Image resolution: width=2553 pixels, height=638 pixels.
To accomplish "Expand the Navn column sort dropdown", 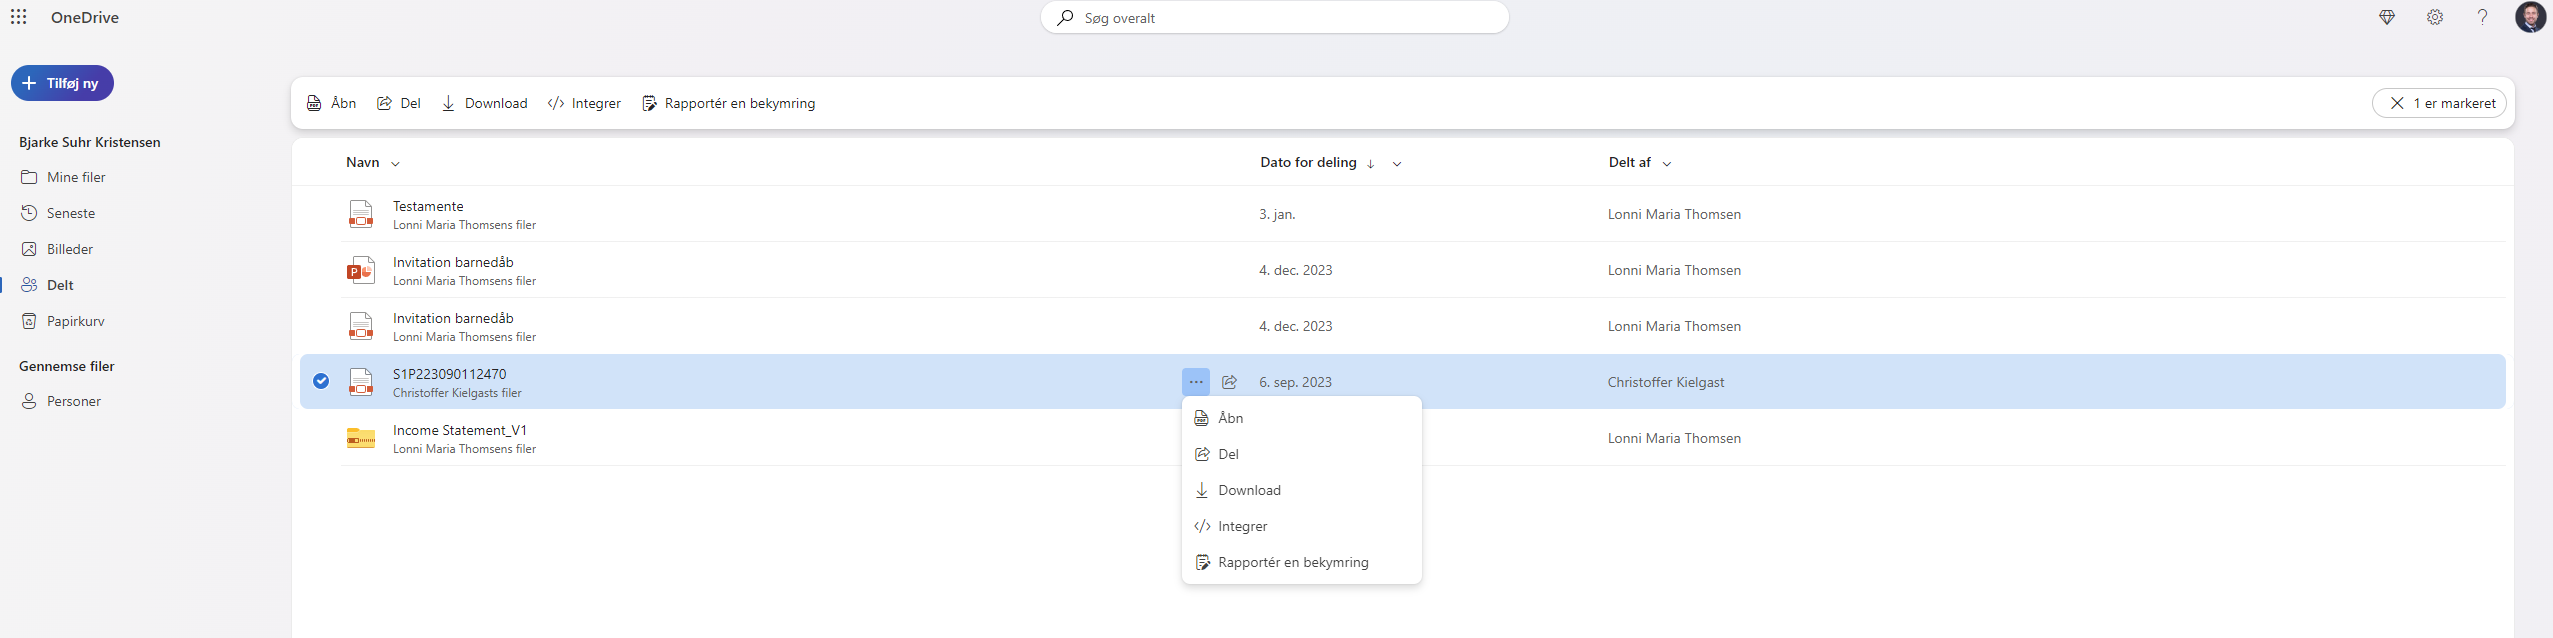I will point(395,164).
